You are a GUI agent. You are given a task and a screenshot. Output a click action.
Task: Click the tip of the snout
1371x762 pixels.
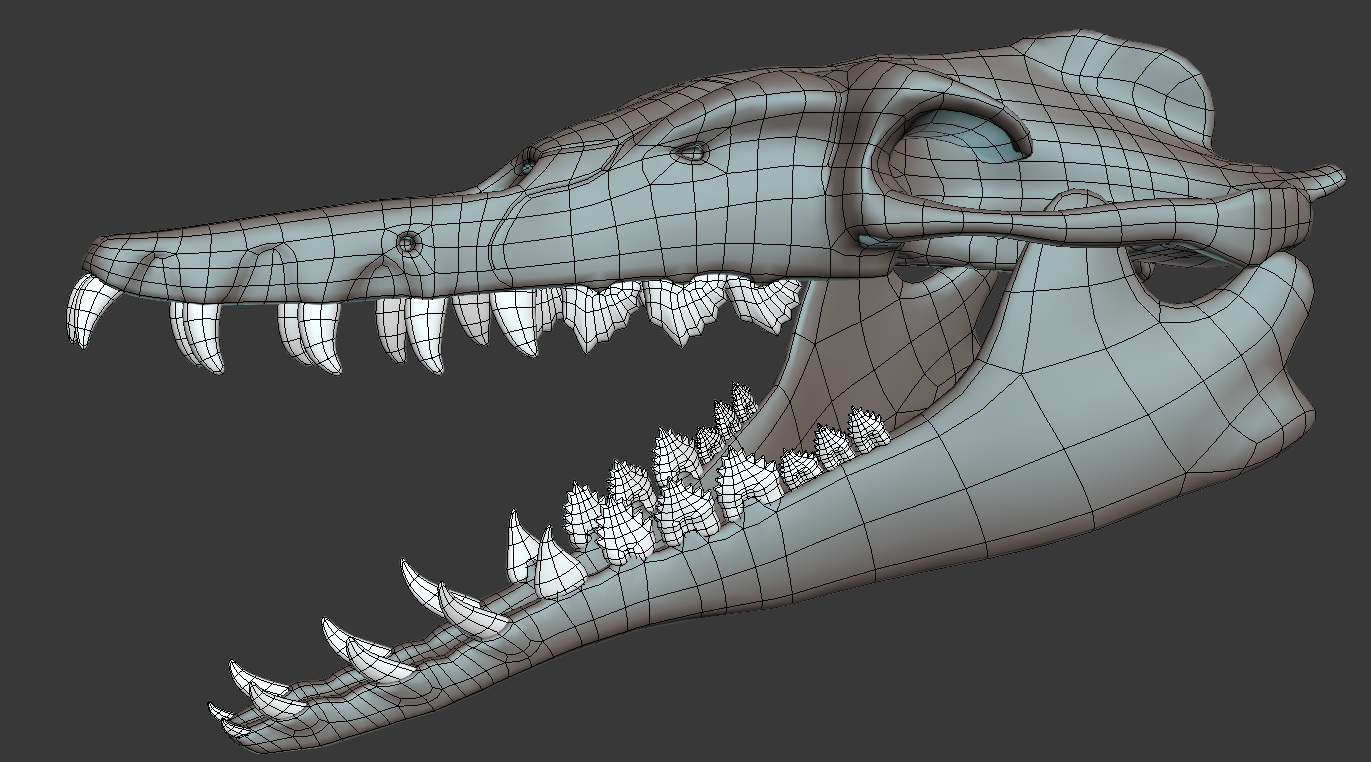pyautogui.click(x=90, y=255)
